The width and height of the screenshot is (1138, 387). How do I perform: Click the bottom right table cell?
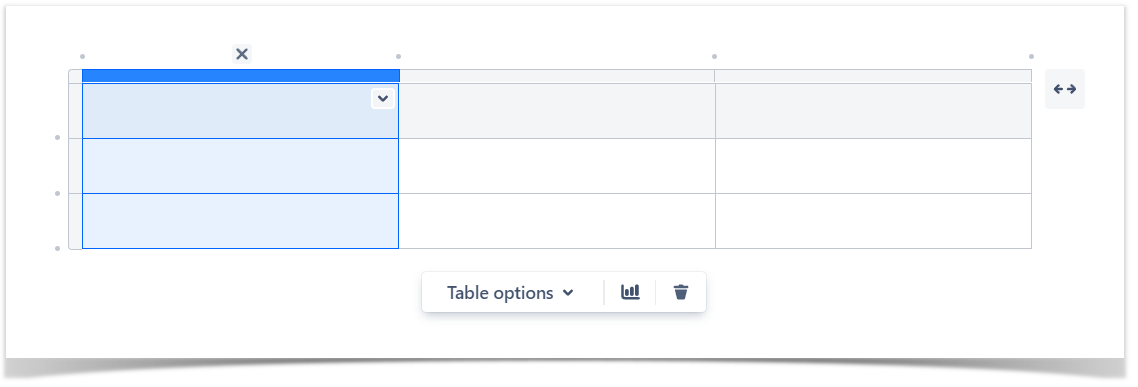(x=873, y=221)
